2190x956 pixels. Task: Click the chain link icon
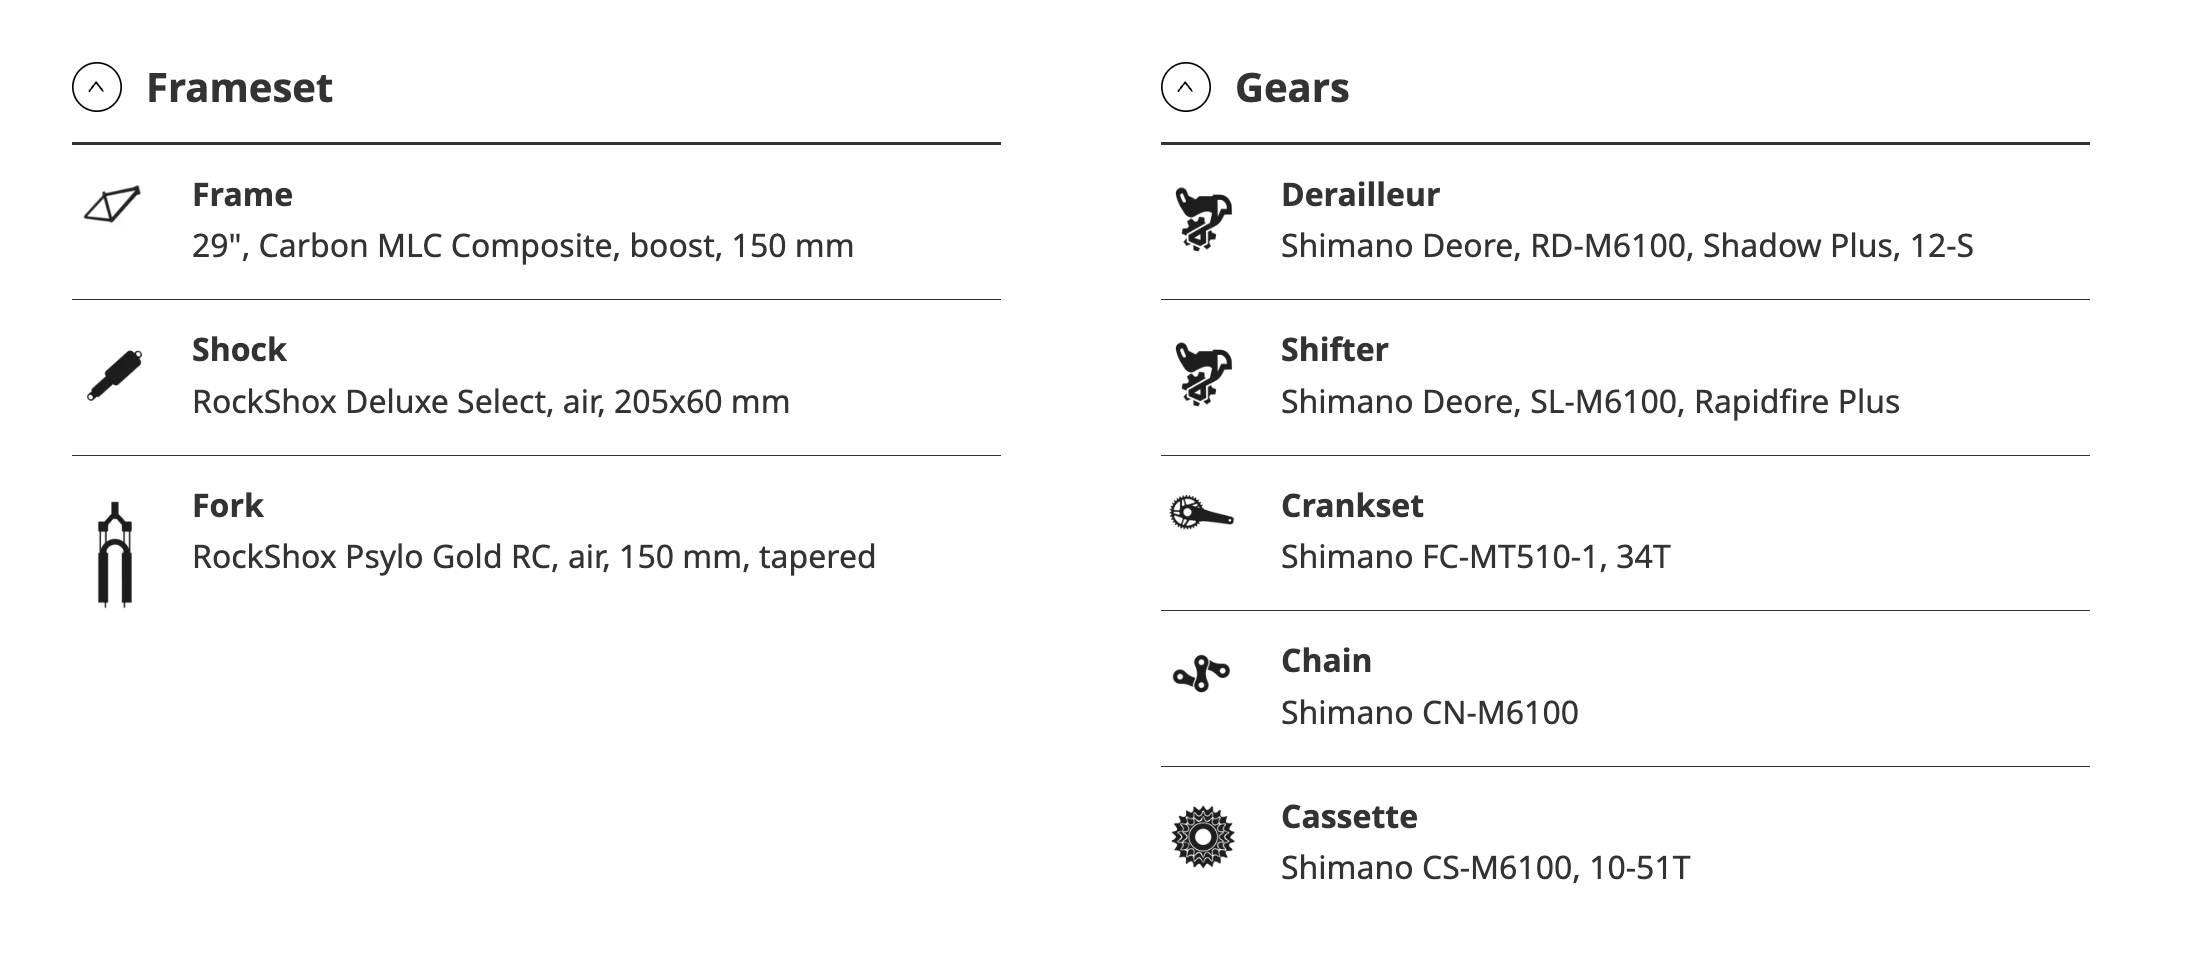click(1201, 673)
